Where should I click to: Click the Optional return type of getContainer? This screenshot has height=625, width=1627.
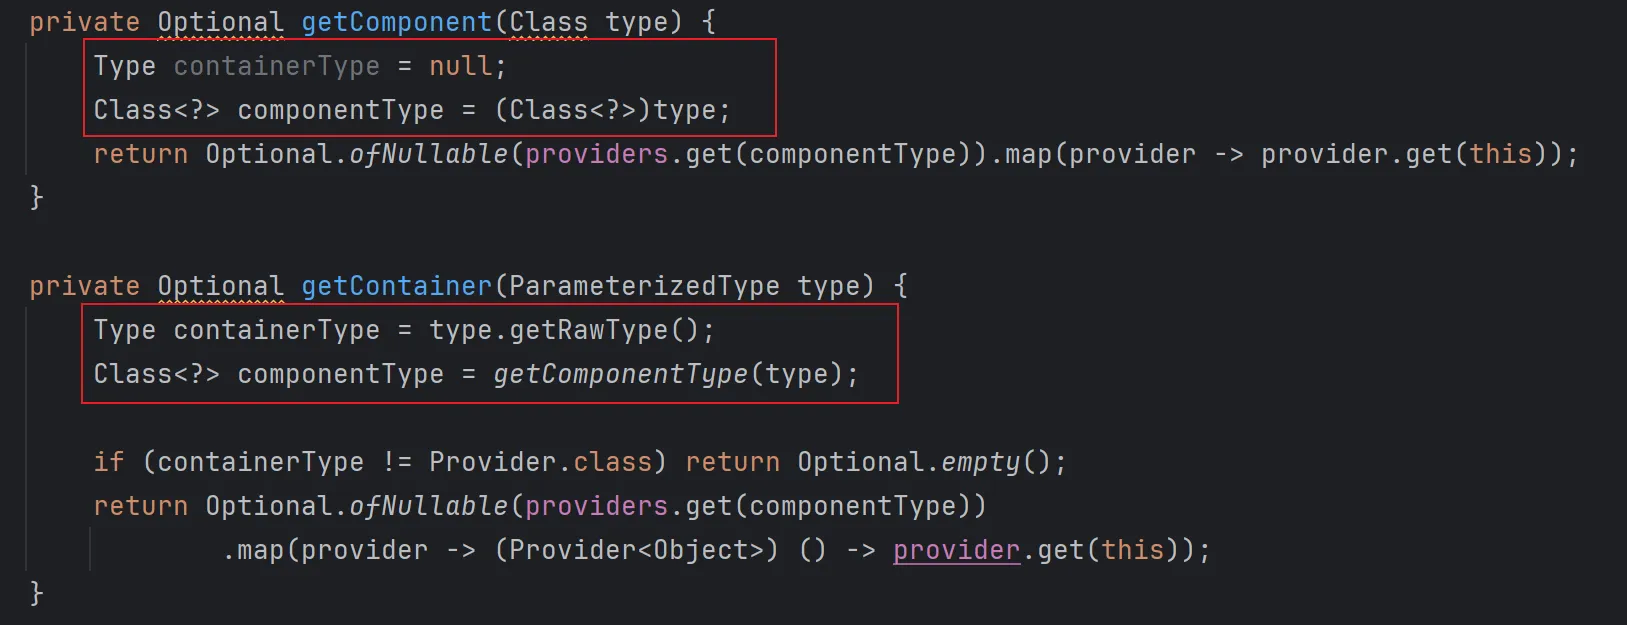pyautogui.click(x=220, y=286)
